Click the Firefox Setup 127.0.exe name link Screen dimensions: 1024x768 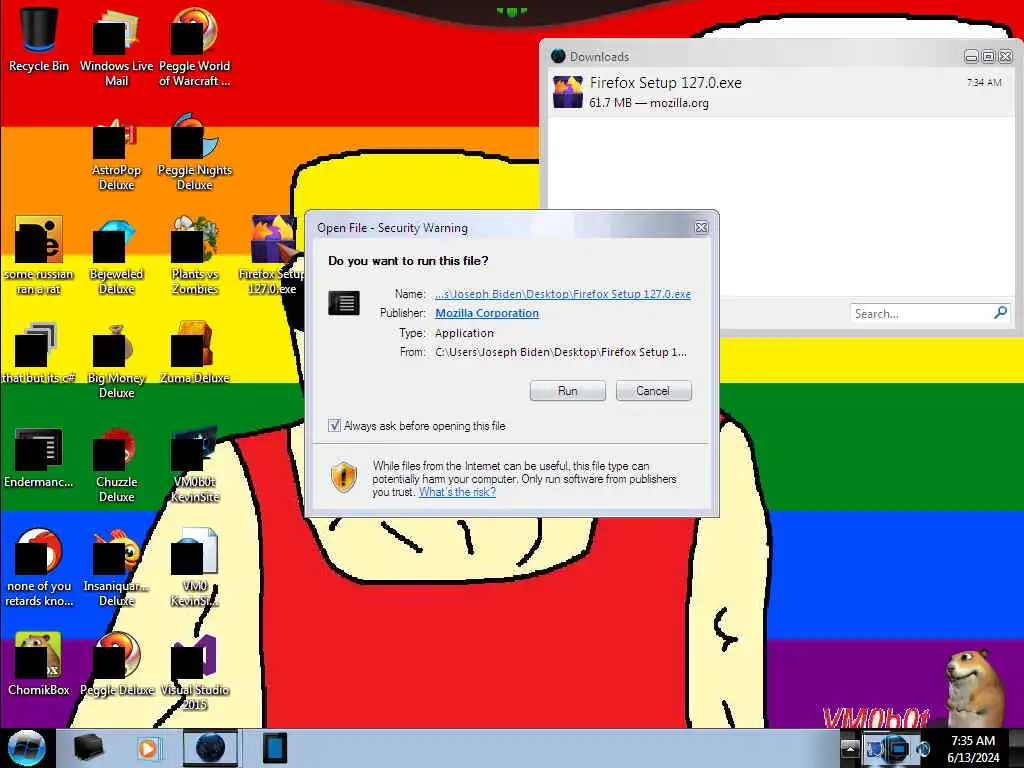pos(563,294)
